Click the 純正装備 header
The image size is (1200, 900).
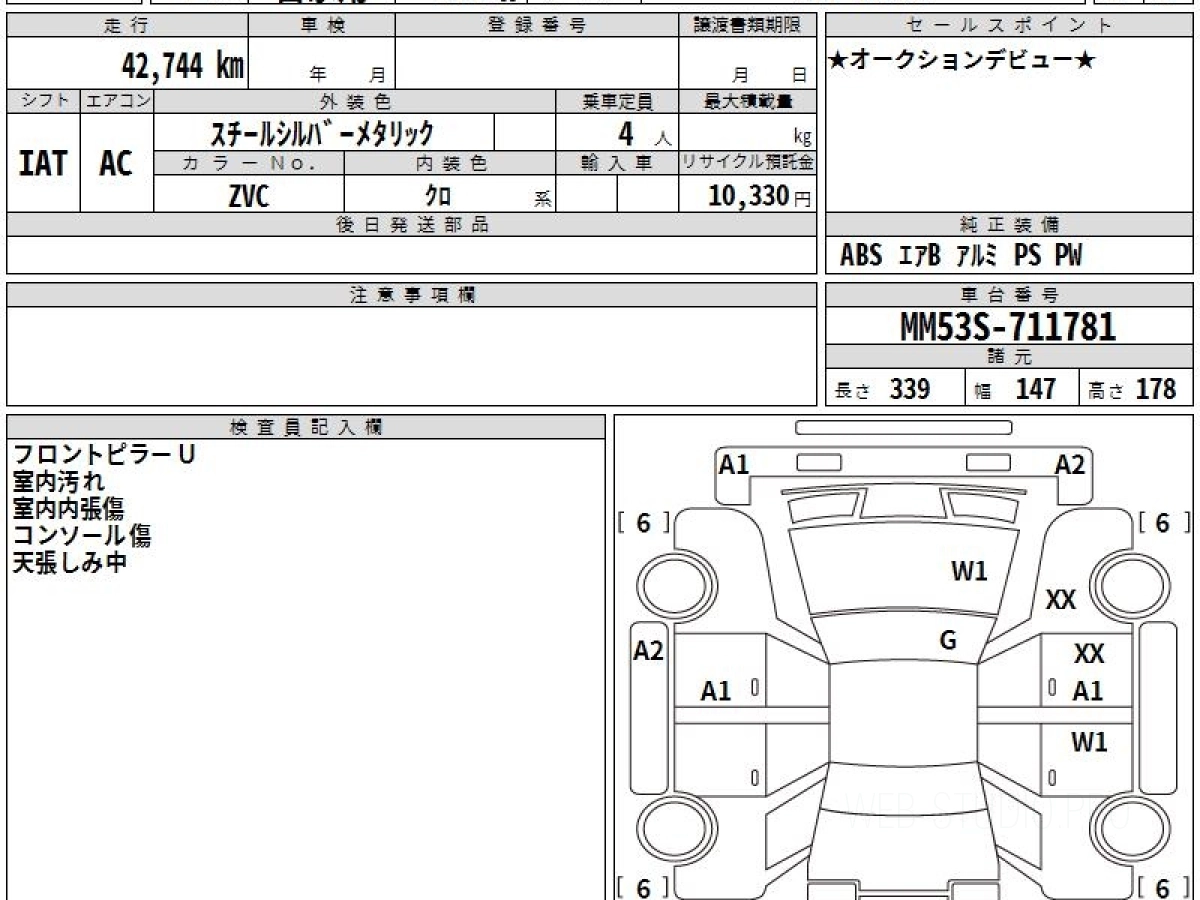1010,225
